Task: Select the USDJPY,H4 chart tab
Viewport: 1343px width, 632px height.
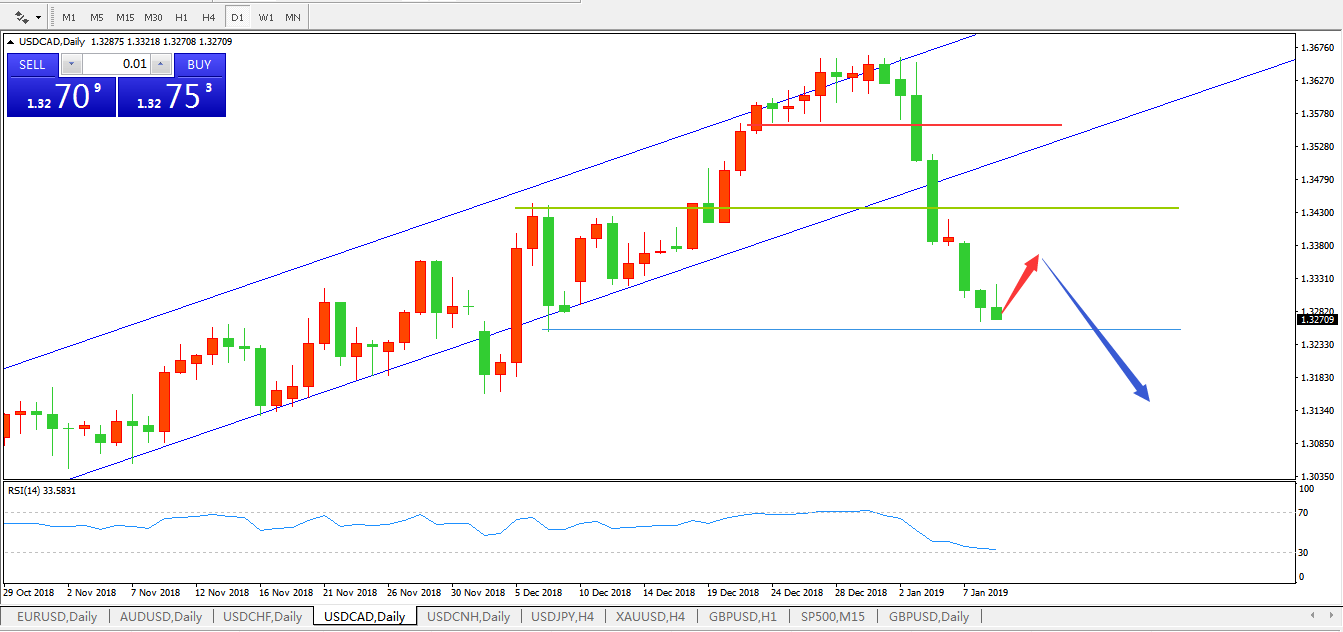Action: (562, 616)
